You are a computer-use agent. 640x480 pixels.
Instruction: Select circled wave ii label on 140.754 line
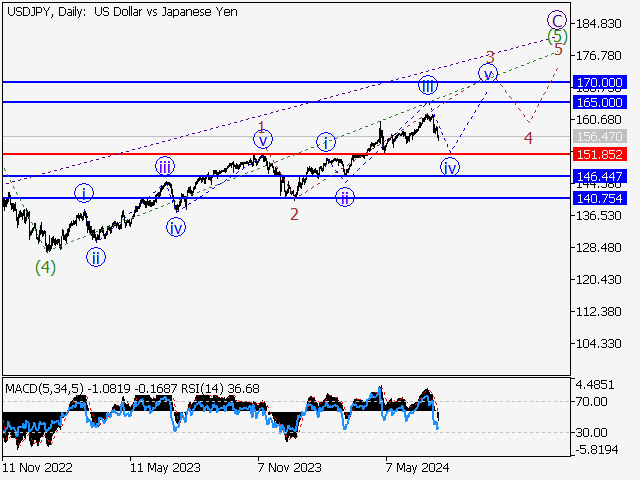click(x=345, y=197)
